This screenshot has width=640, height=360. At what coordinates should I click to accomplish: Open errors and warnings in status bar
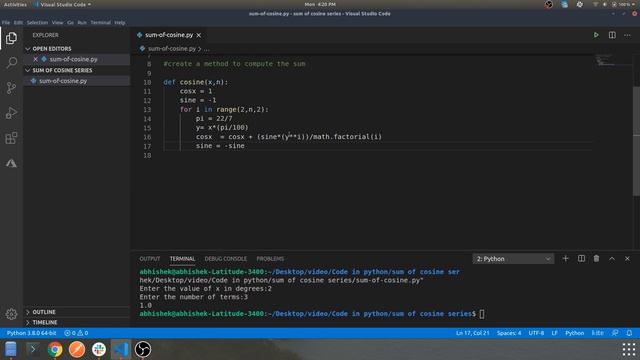[x=76, y=333]
